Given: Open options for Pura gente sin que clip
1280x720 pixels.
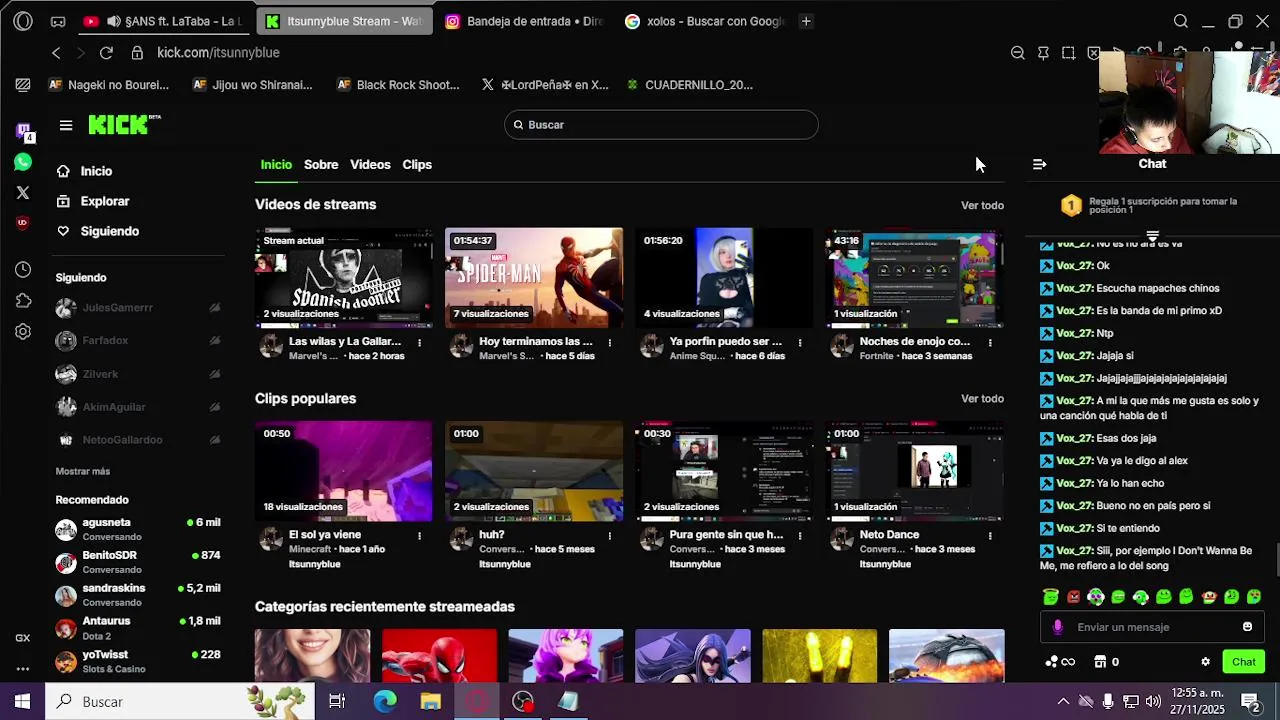Looking at the screenshot, I should 799,536.
